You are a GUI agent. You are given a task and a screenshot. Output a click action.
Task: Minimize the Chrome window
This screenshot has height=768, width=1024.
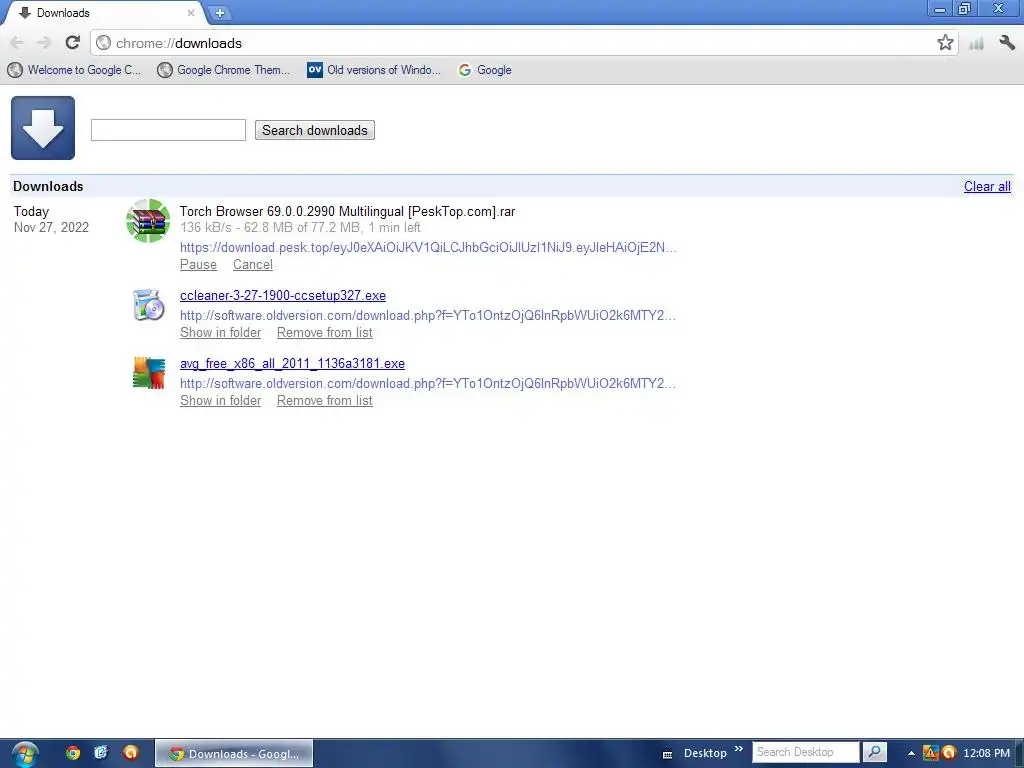click(940, 9)
